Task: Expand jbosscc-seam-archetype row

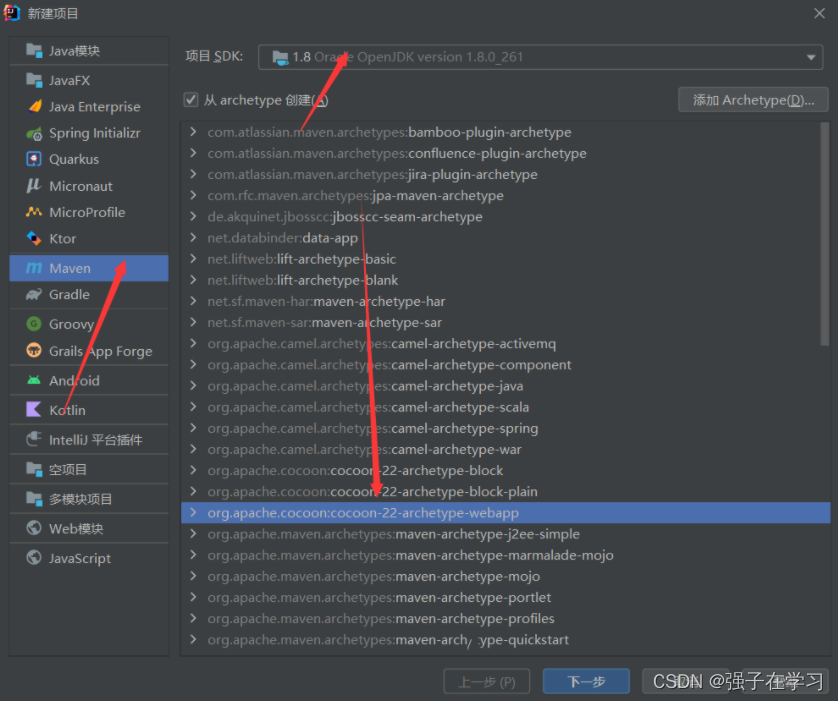Action: [193, 216]
